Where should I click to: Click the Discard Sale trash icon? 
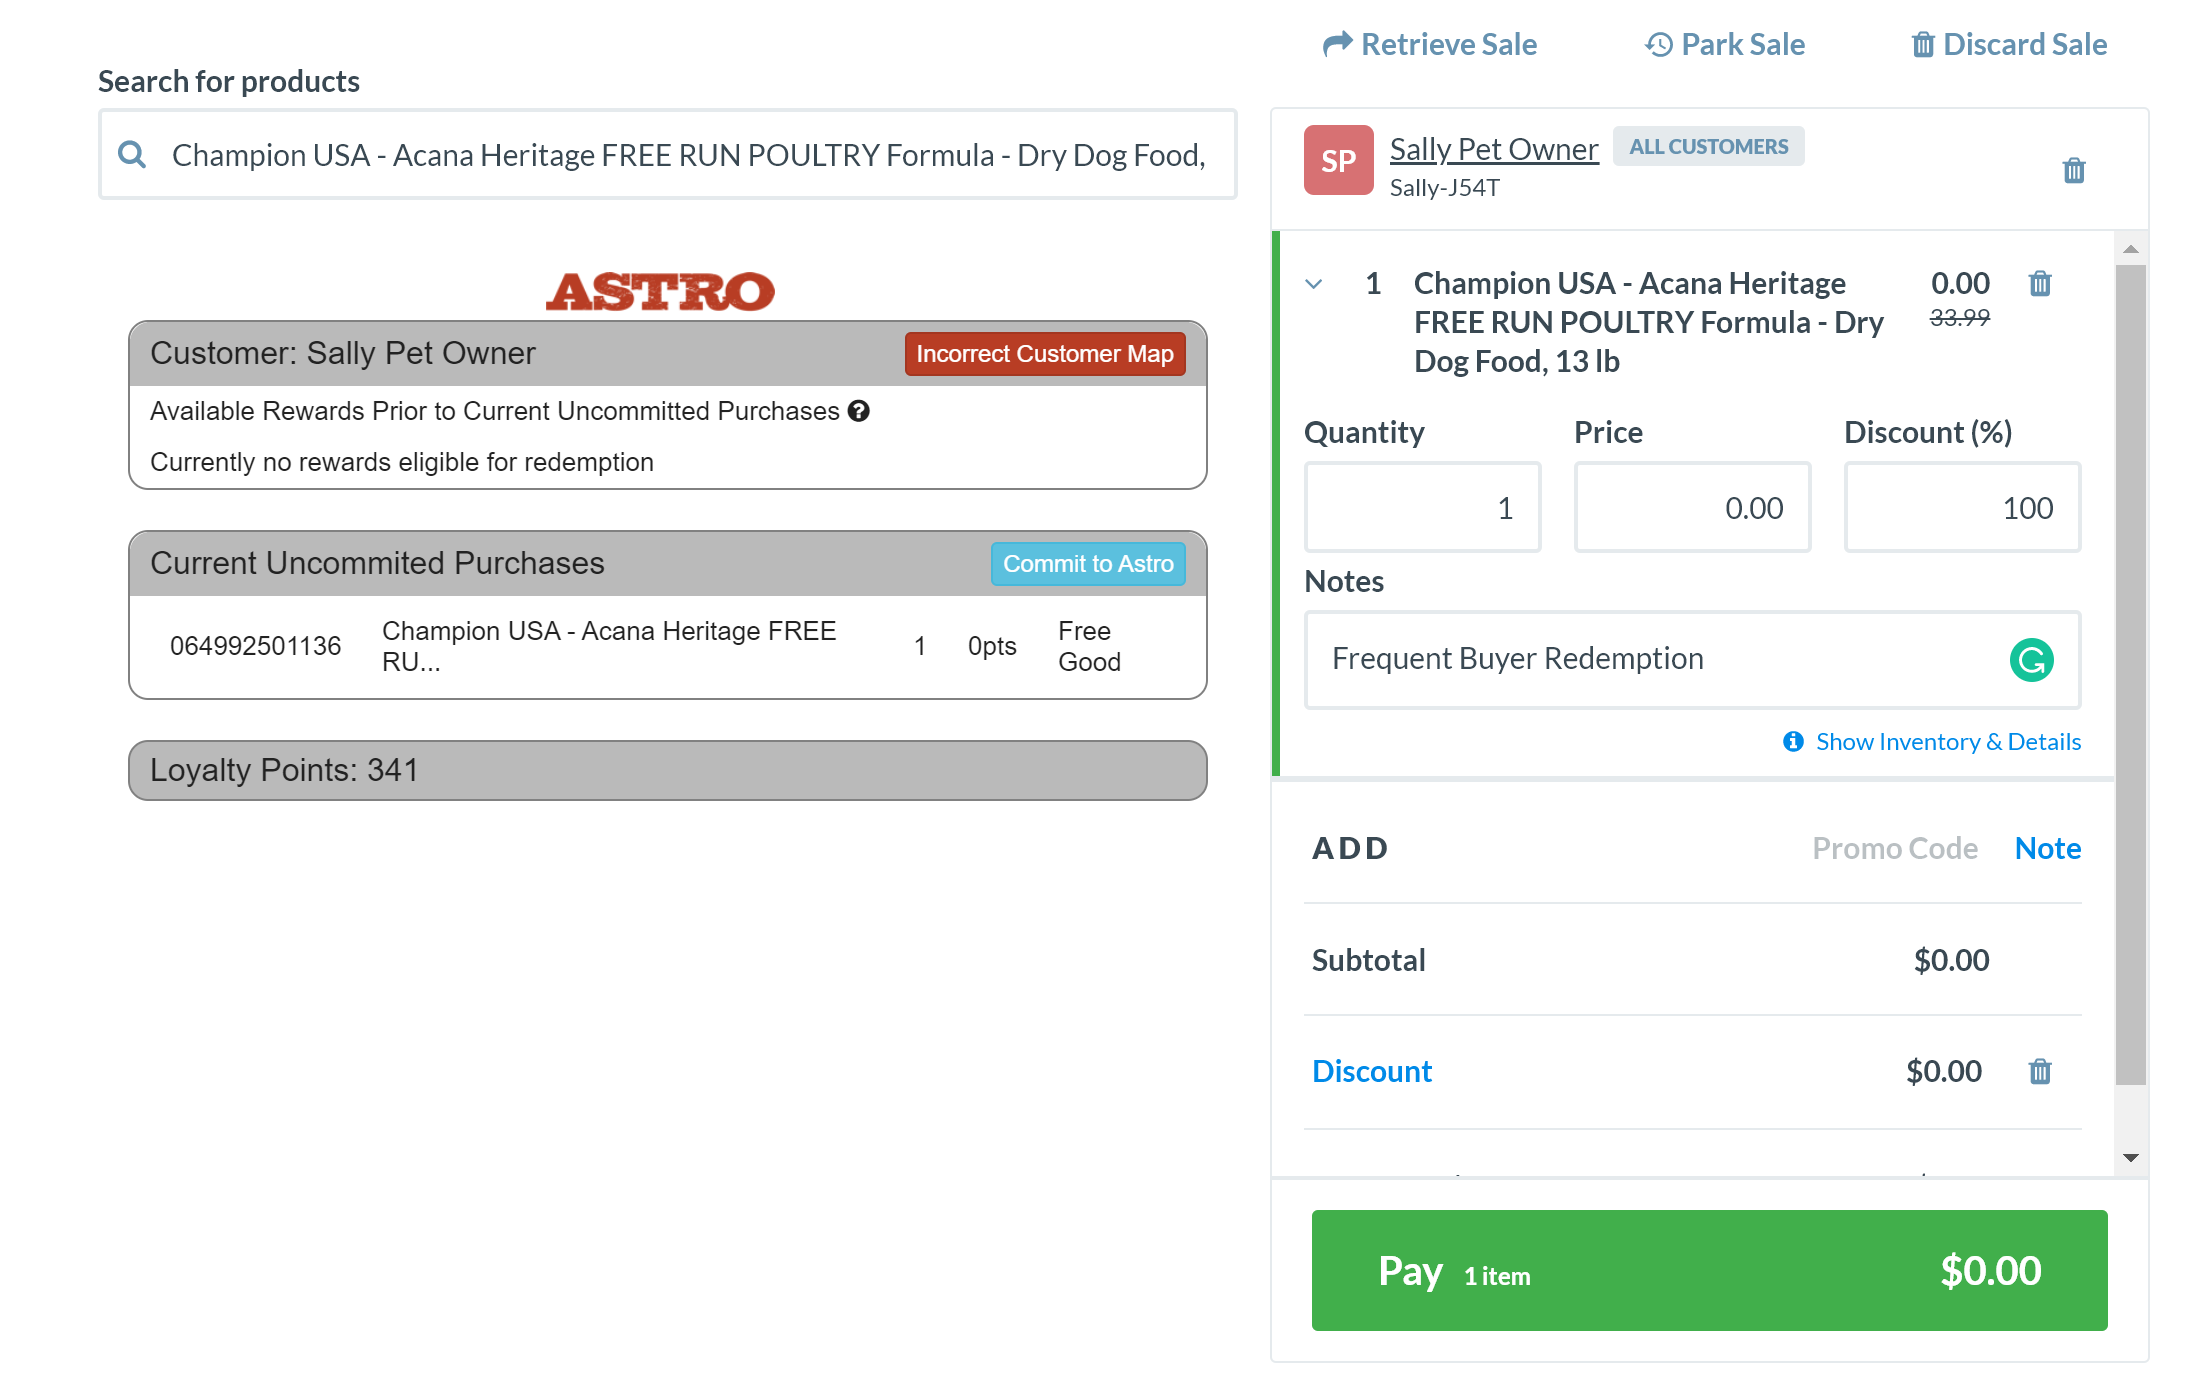[x=1922, y=44]
